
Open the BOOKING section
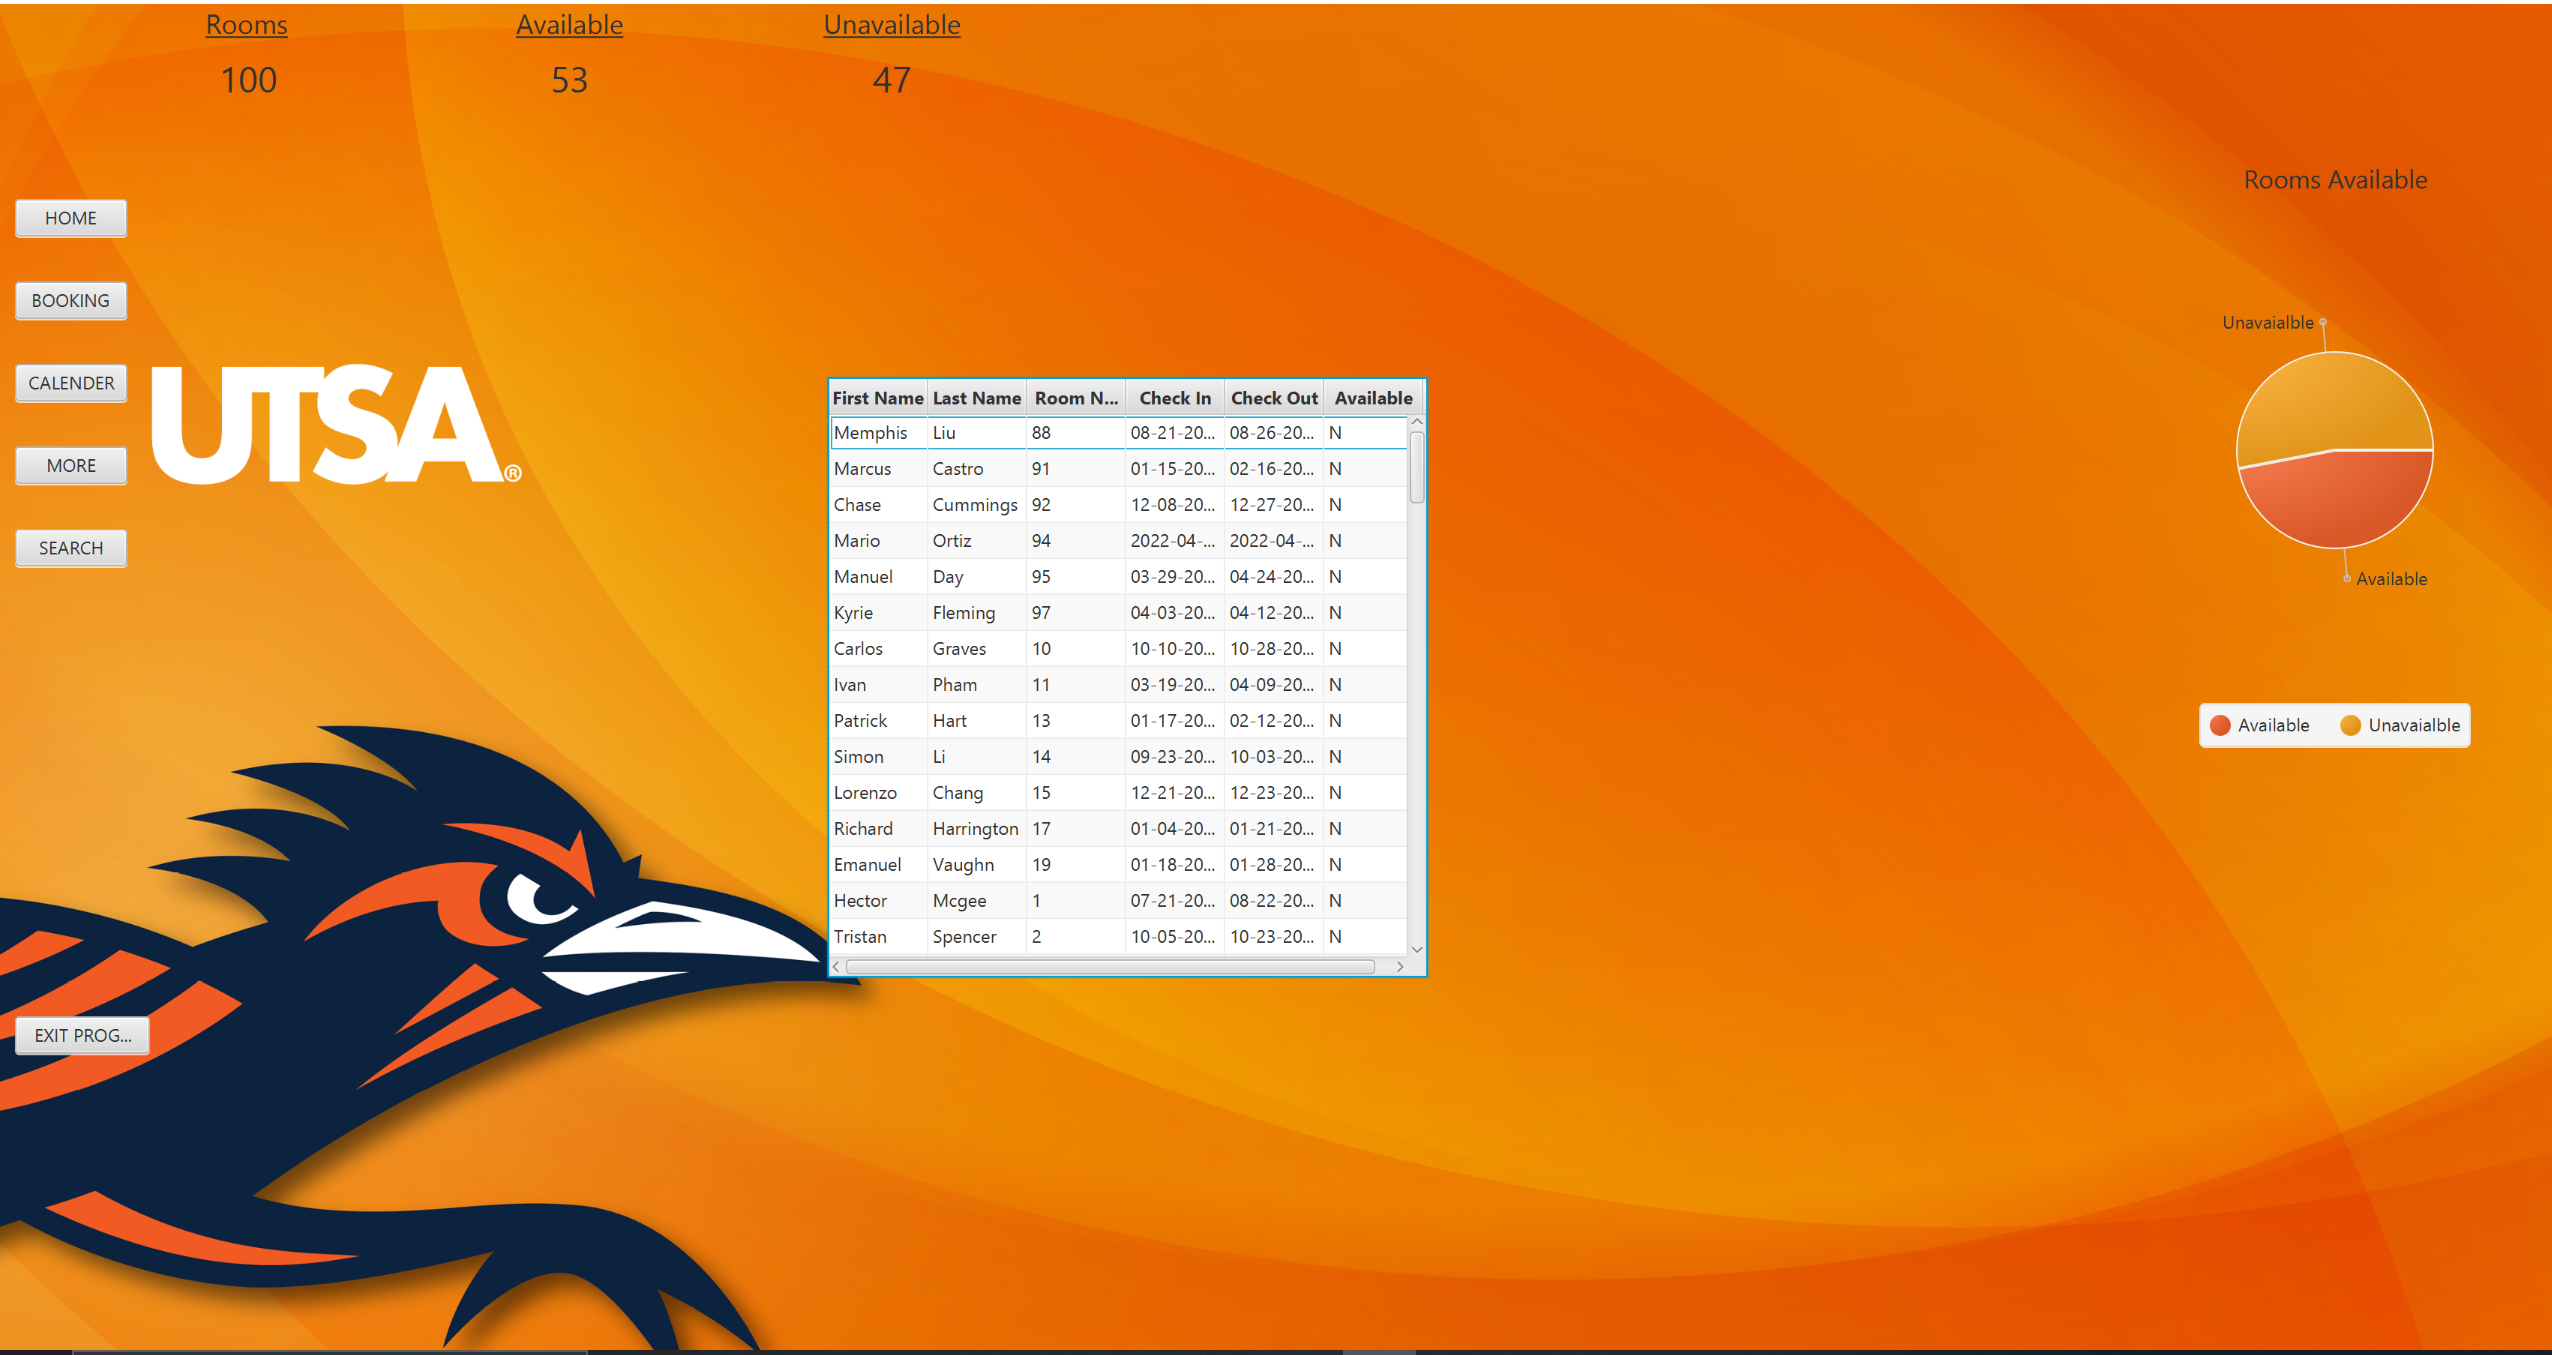[x=71, y=301]
